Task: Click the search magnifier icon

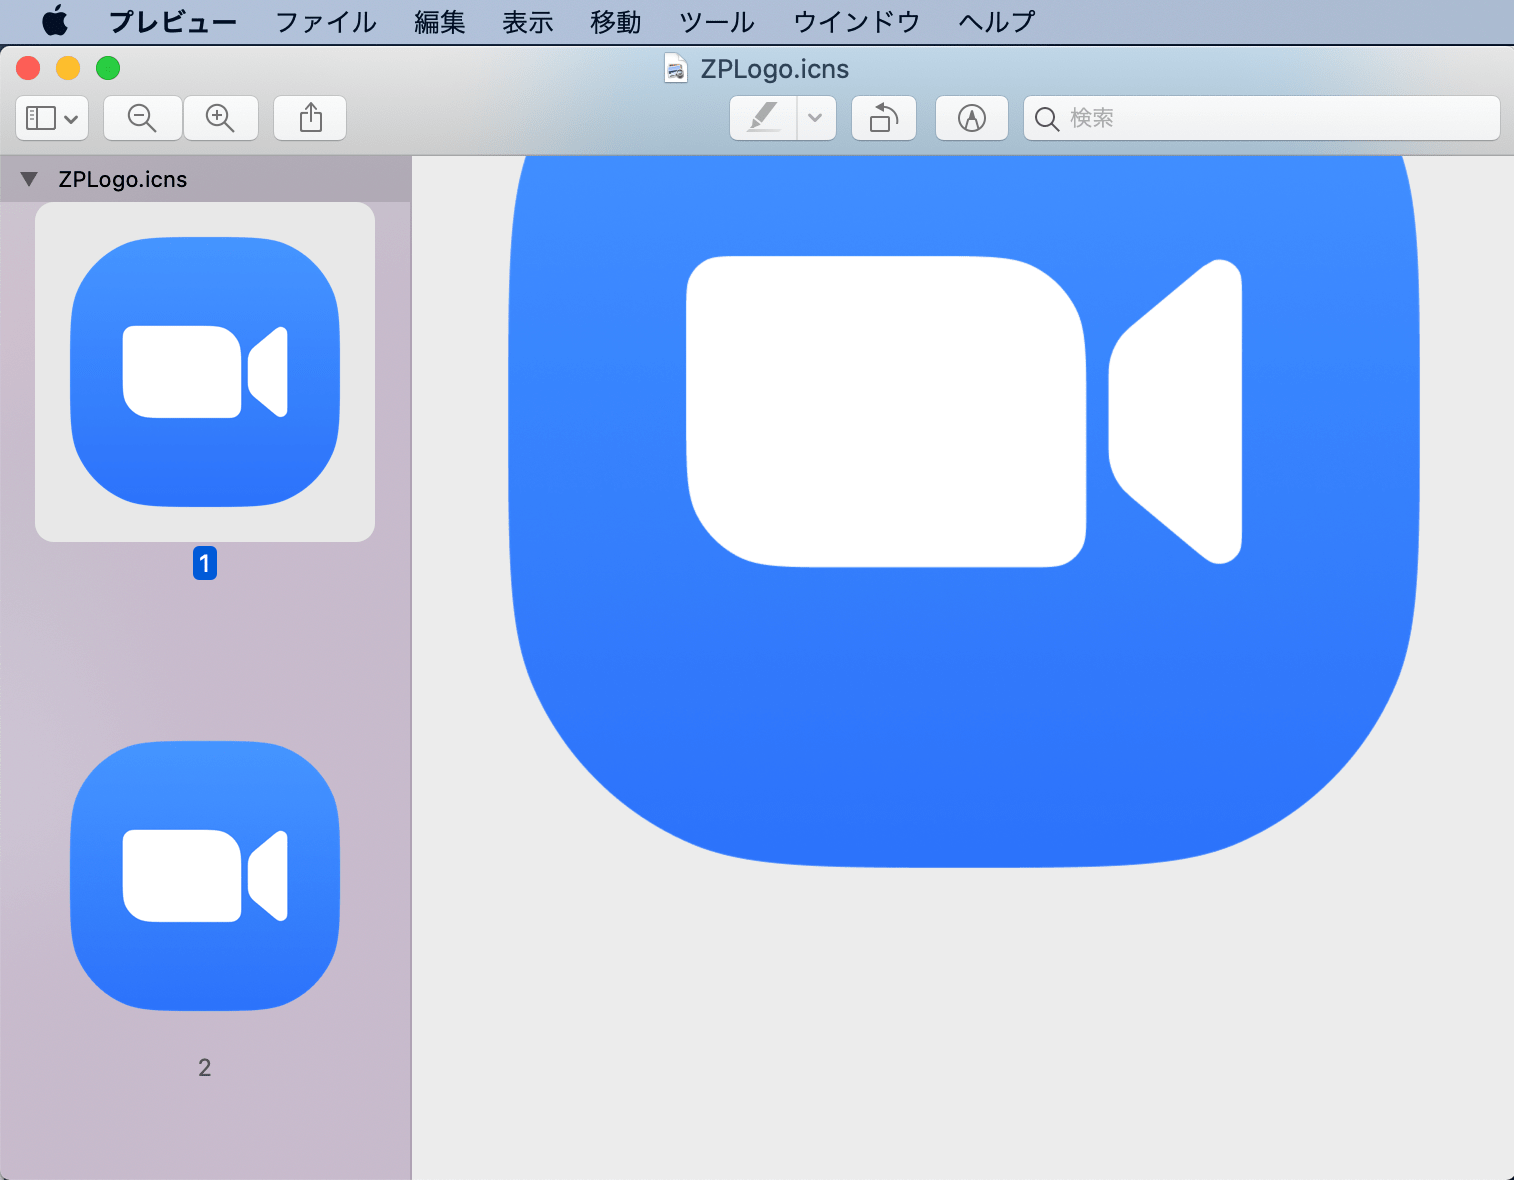Action: [x=1046, y=119]
